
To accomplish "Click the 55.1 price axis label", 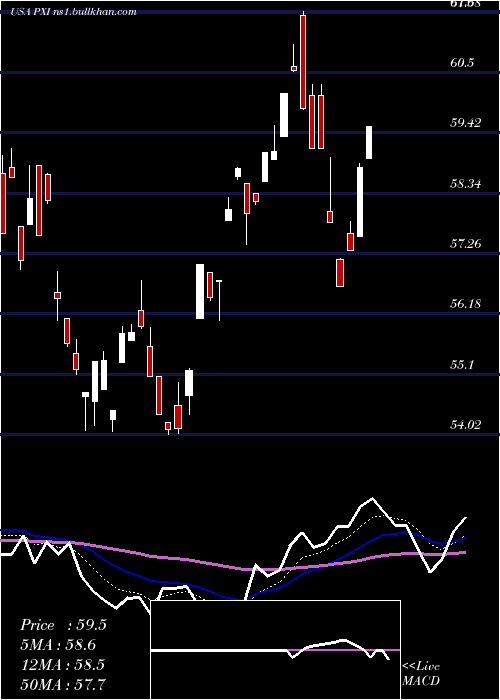I will 462,365.
